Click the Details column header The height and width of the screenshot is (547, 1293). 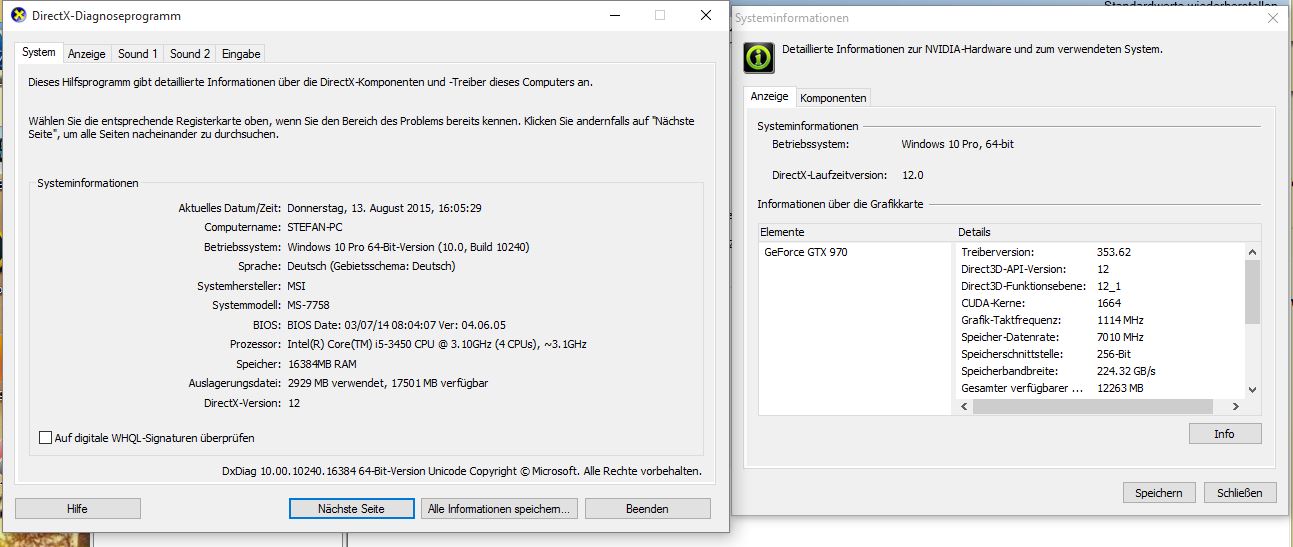tap(1107, 232)
